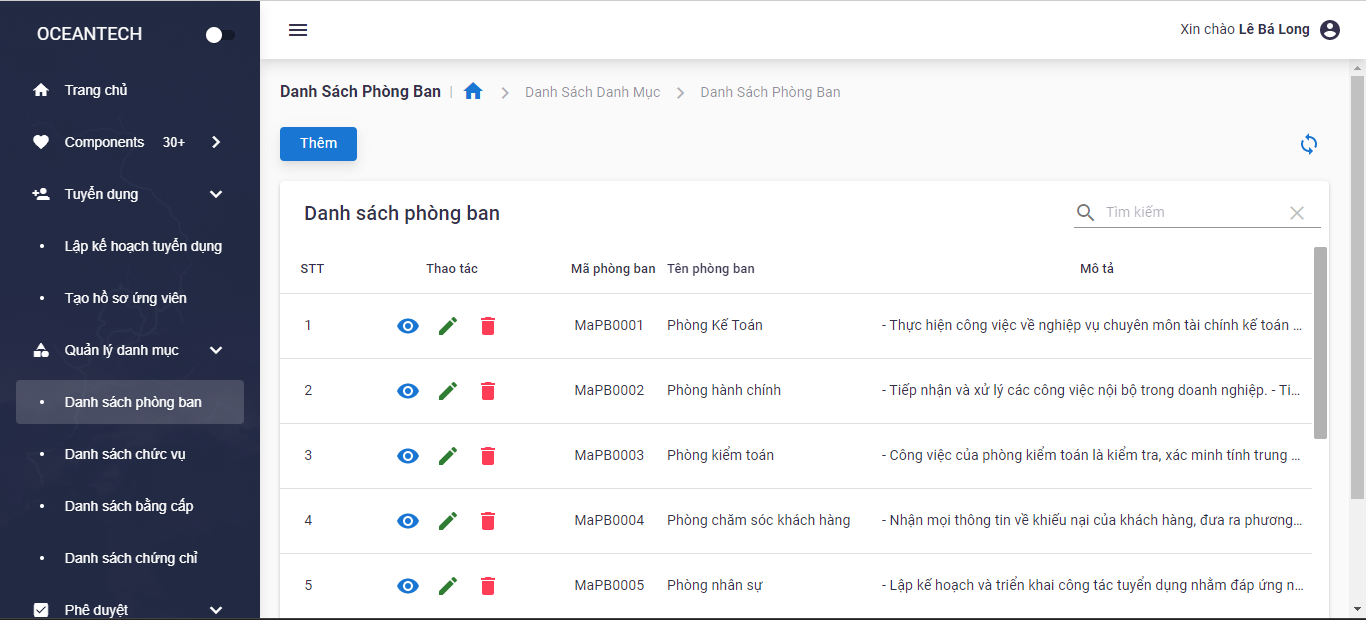Select Danh sách phòng ban menu item

[130, 402]
